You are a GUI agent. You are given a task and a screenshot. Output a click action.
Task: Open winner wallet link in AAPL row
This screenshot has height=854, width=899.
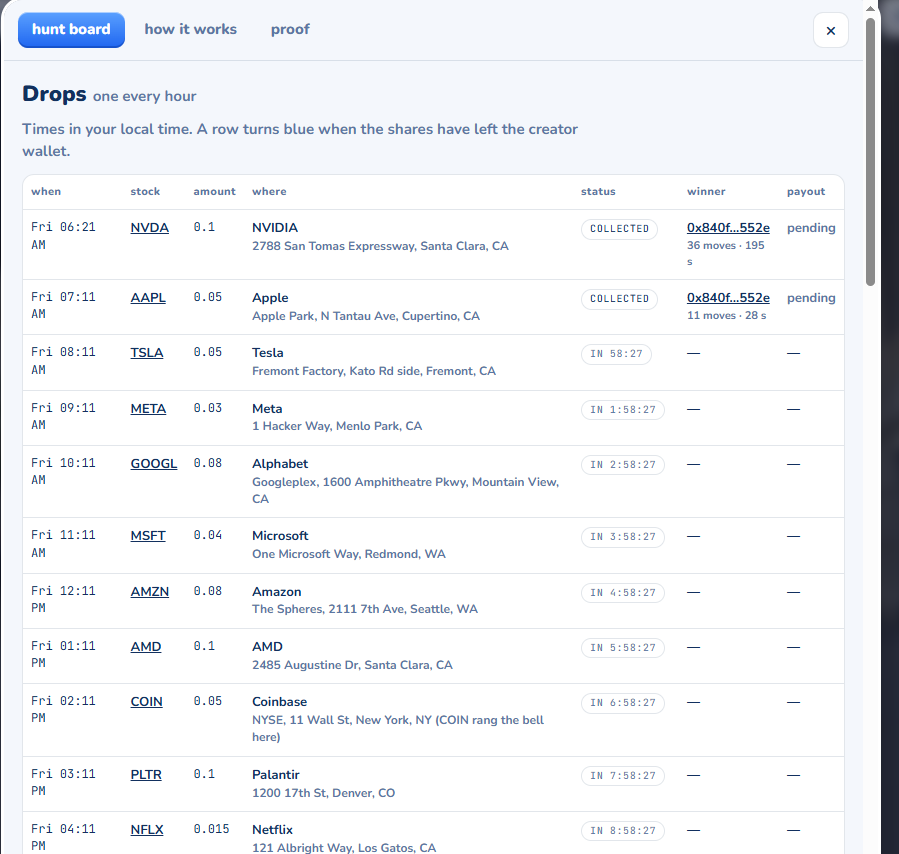(728, 297)
